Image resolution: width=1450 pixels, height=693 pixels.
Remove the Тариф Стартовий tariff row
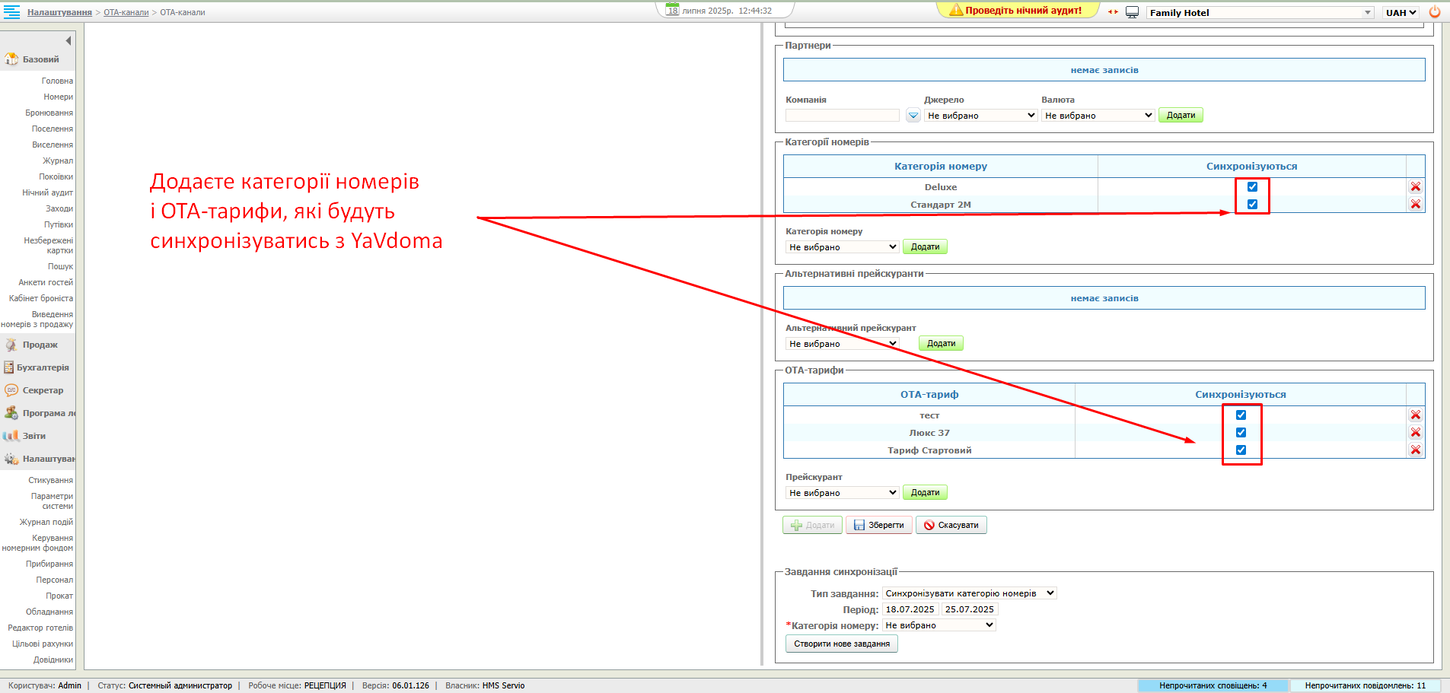click(1415, 450)
